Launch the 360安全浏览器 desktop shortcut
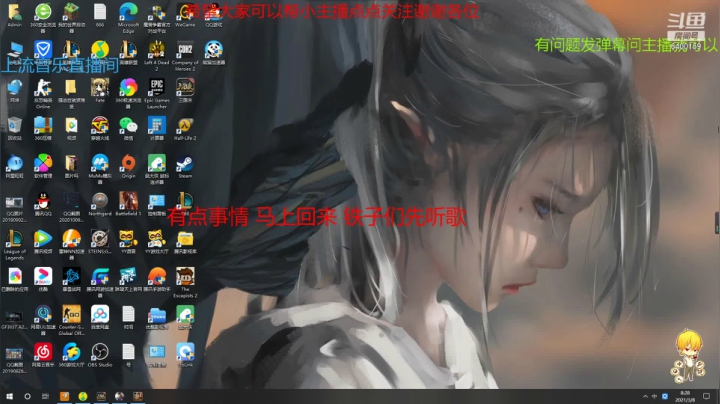This screenshot has height=404, width=720. pos(43,12)
